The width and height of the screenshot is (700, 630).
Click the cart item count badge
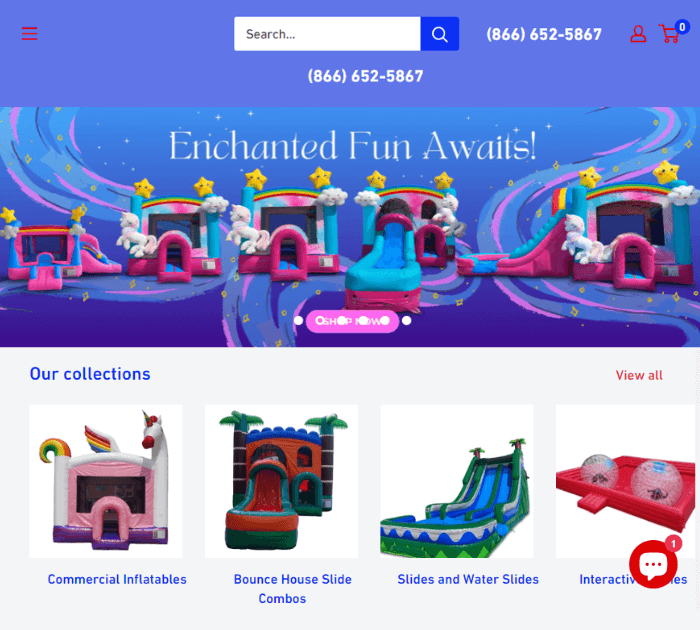point(682,27)
